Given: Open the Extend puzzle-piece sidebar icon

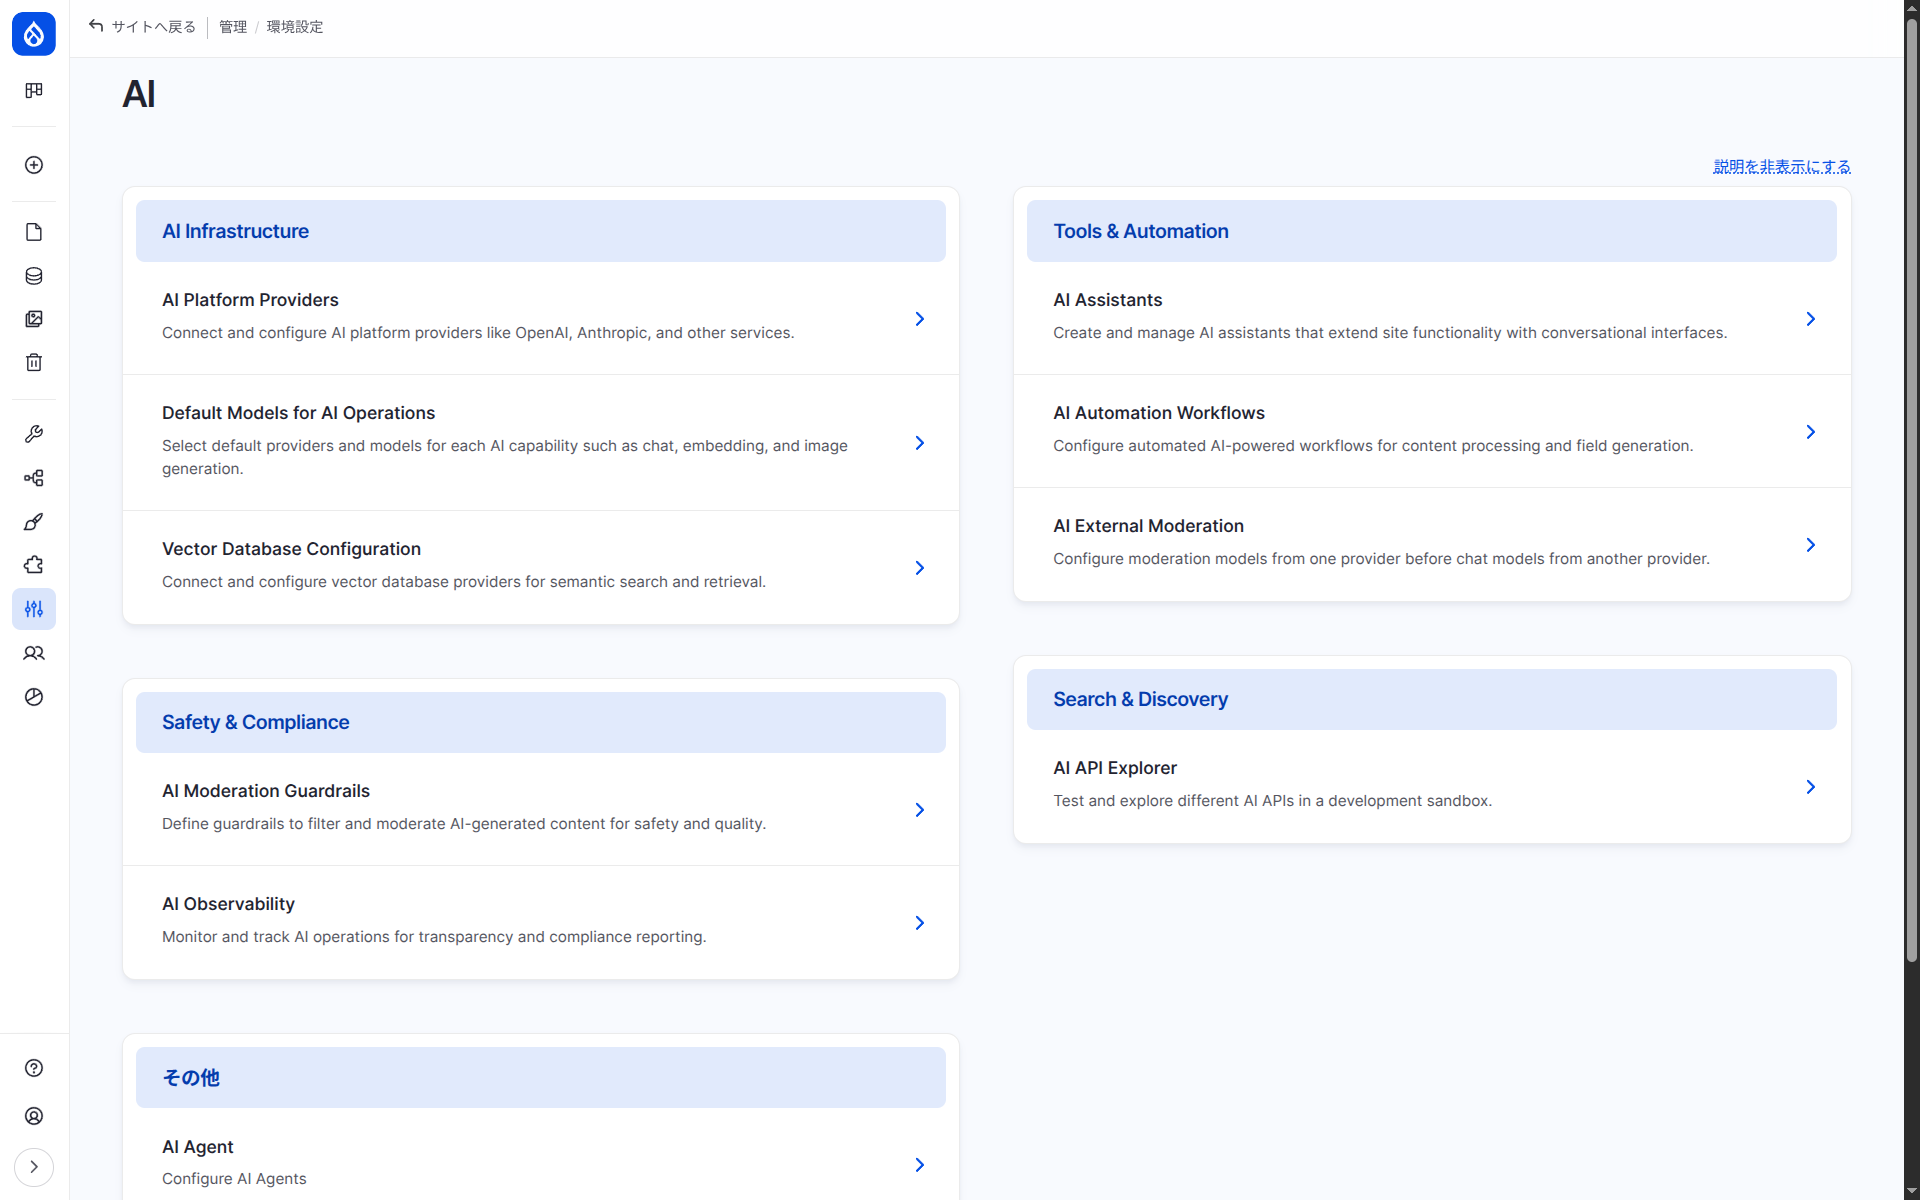Looking at the screenshot, I should (34, 565).
